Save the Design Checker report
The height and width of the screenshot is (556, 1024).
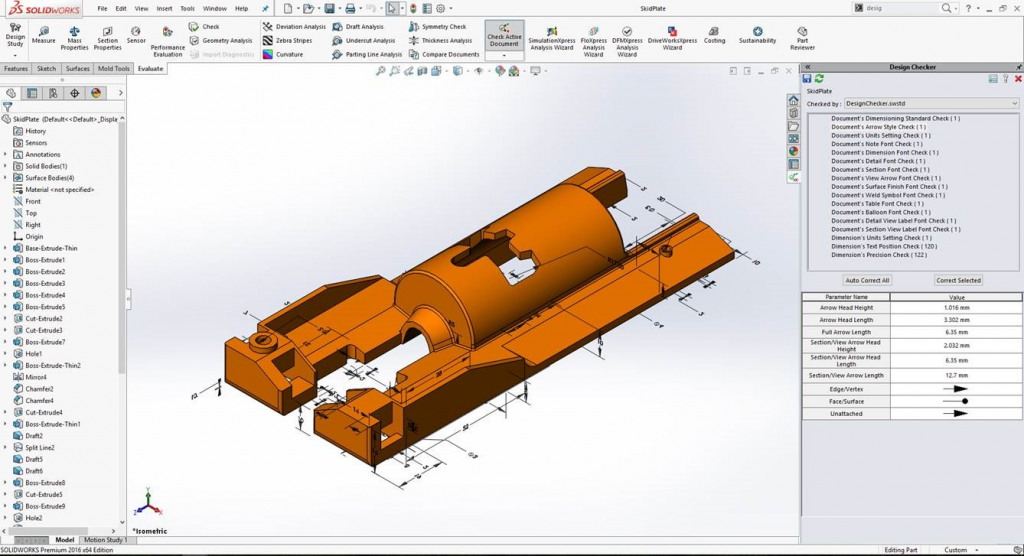pos(807,78)
